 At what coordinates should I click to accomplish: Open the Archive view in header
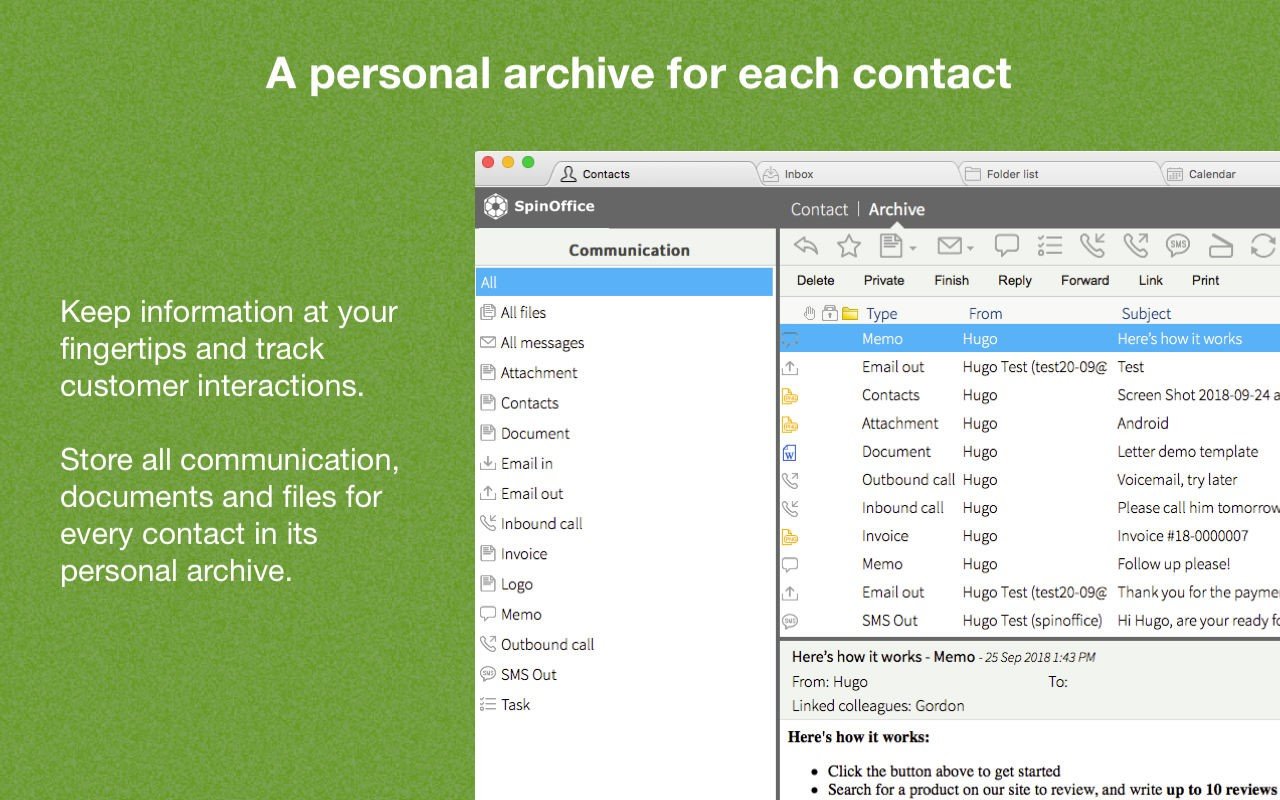pyautogui.click(x=896, y=209)
